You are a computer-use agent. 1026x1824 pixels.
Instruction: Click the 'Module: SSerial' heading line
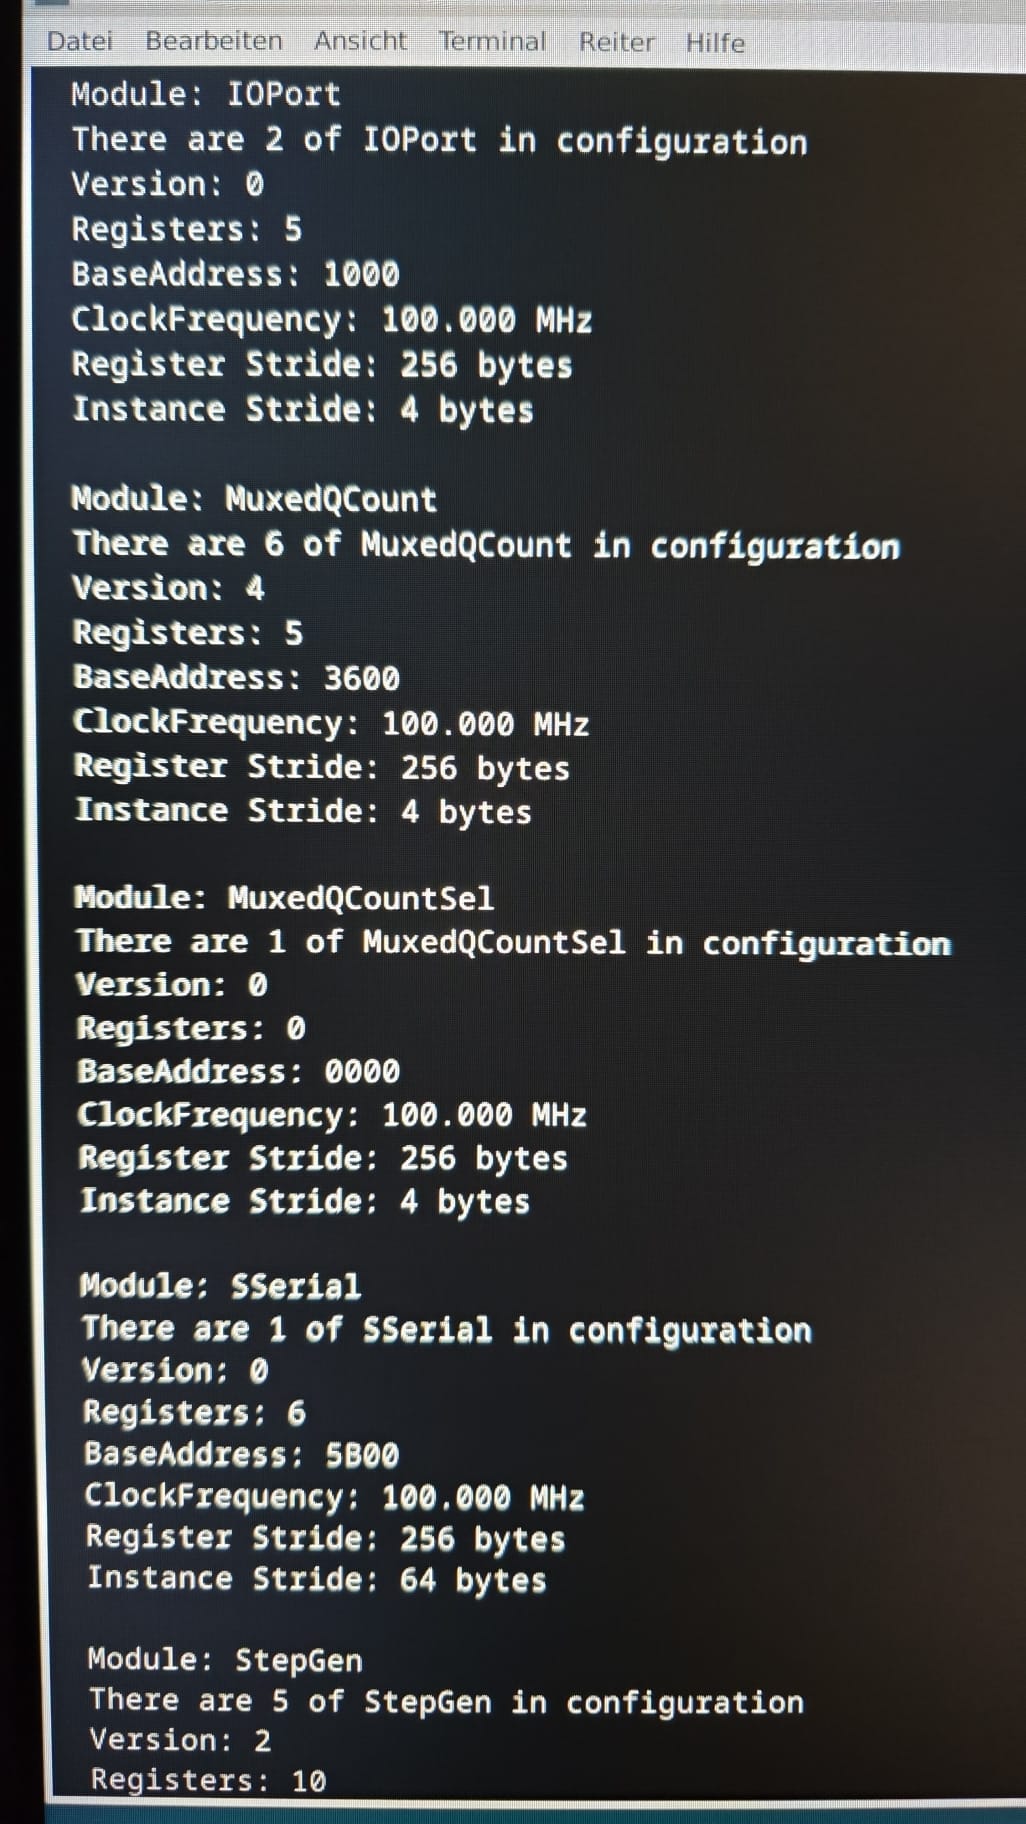(x=220, y=1285)
